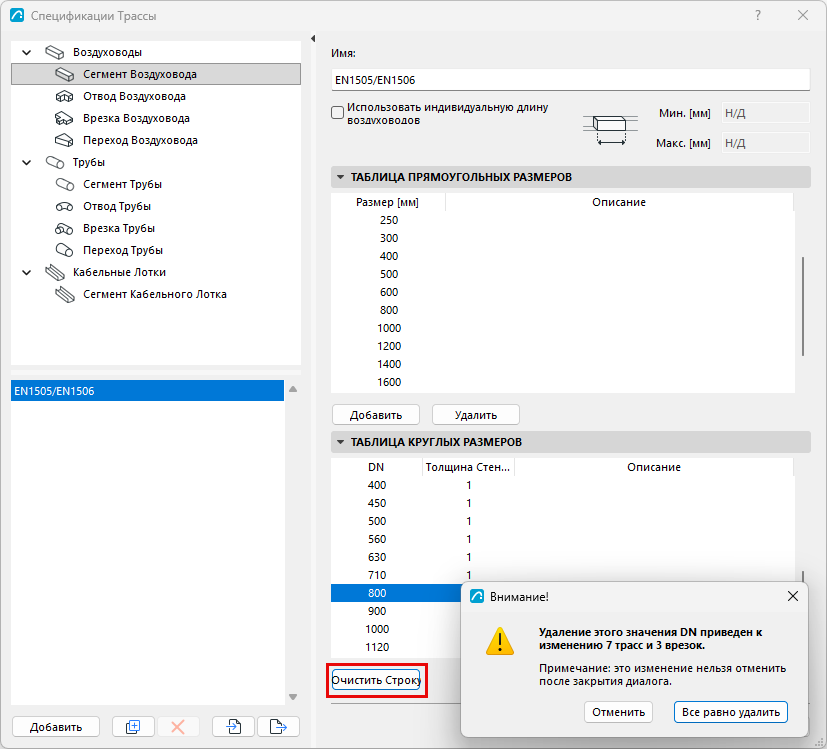Click the rectangular sizes table scrollbar
827x749 pixels.
803,306
